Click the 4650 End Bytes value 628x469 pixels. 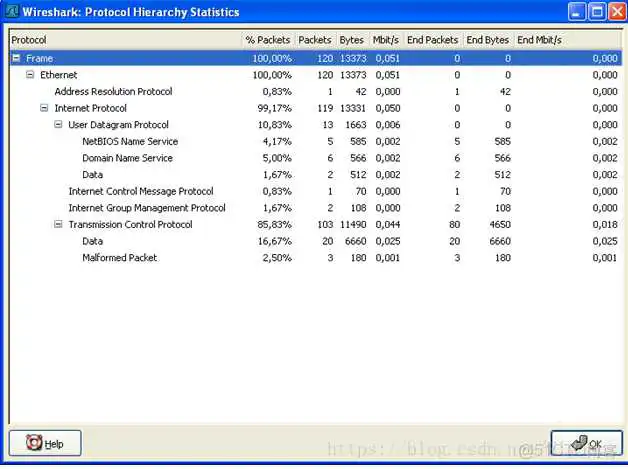[500, 225]
